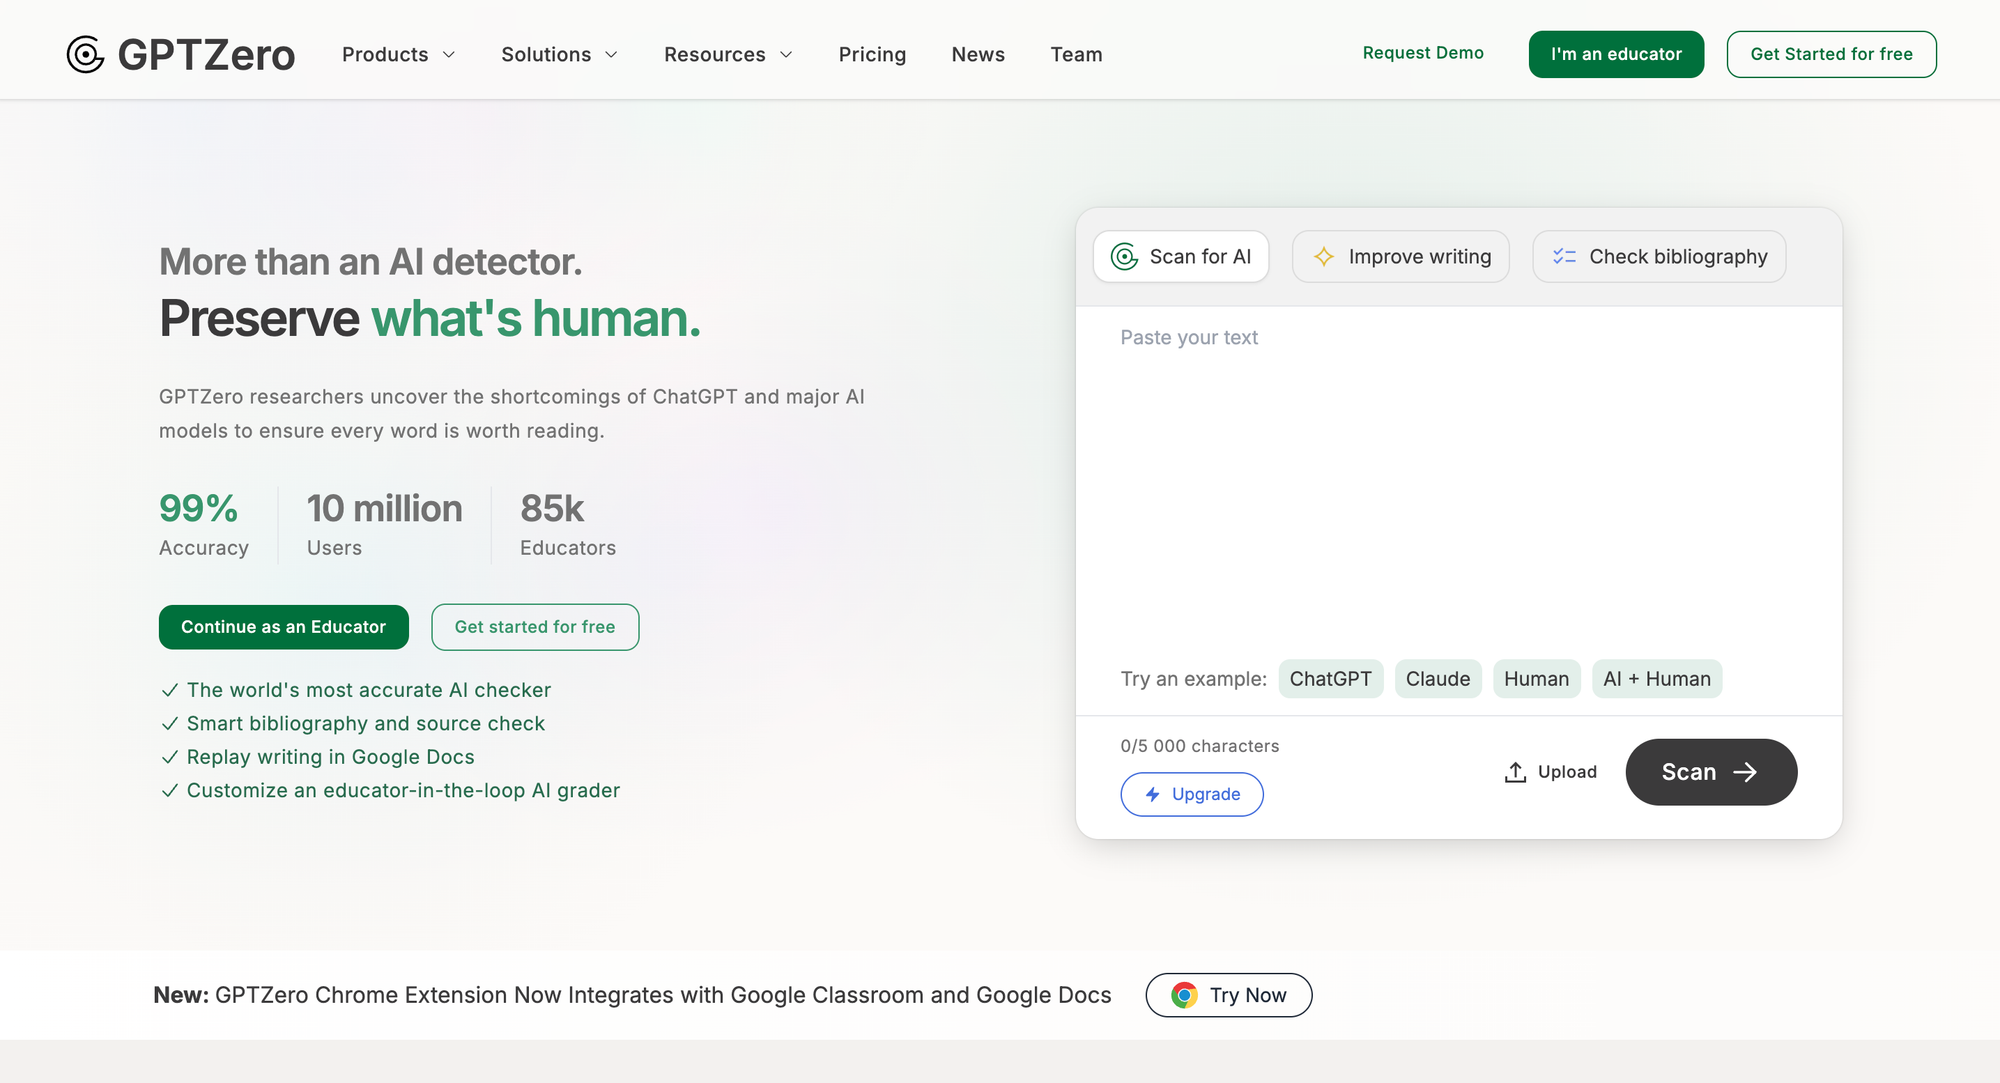Click the Try Now button
2000x1083 pixels.
pyautogui.click(x=1229, y=995)
